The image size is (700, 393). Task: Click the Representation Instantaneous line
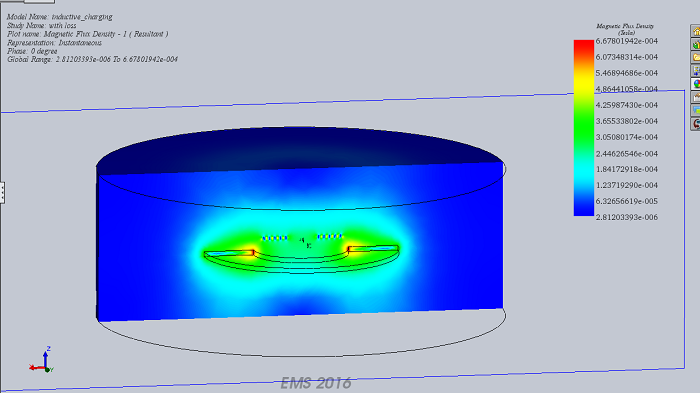[54, 43]
